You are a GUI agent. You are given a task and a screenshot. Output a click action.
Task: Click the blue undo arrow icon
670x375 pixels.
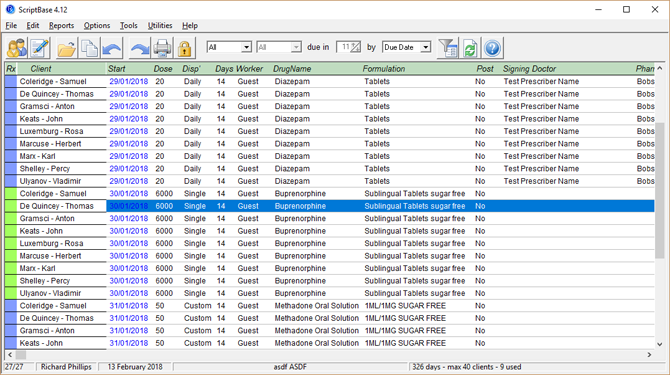pos(112,47)
